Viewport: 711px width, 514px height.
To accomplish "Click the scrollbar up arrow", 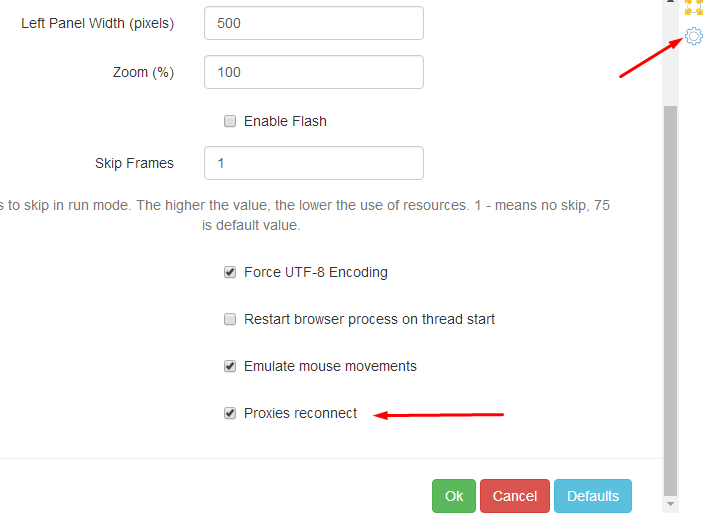I will (671, 4).
